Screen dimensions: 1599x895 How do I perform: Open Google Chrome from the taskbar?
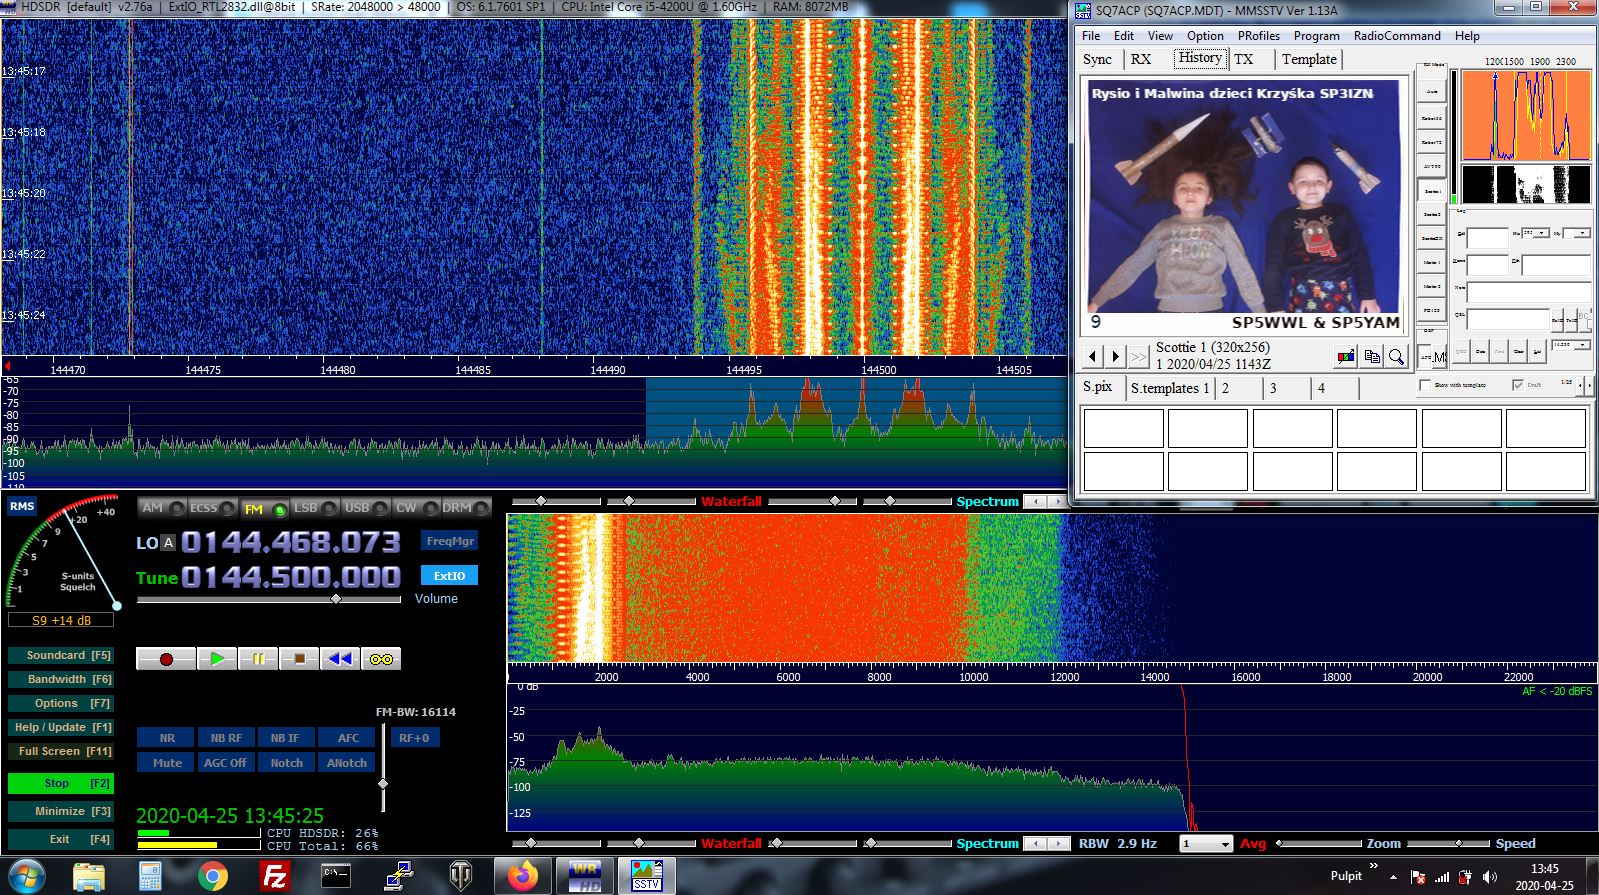pyautogui.click(x=212, y=876)
